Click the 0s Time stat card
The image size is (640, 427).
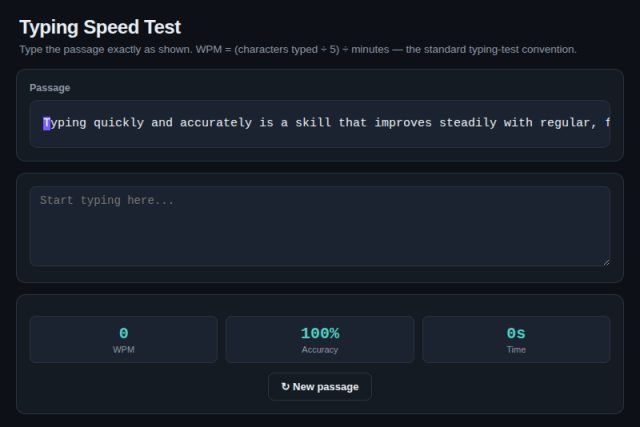coord(516,339)
